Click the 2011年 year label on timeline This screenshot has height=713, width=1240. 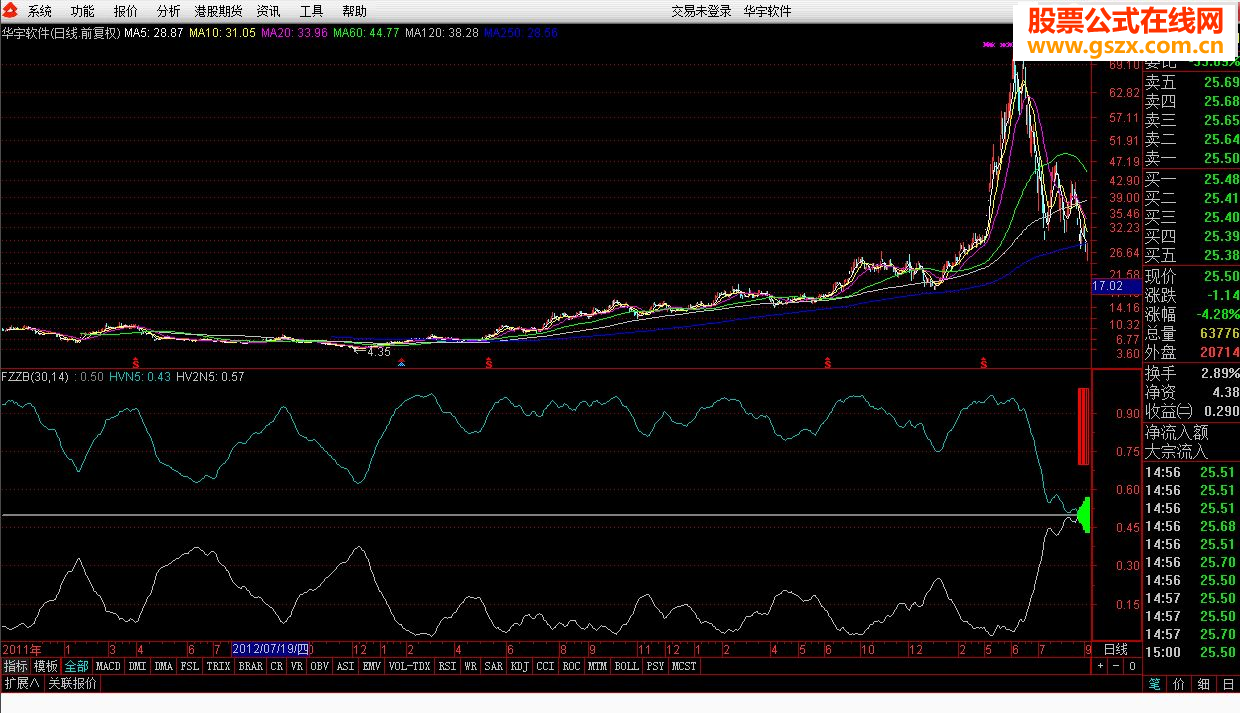(22, 649)
